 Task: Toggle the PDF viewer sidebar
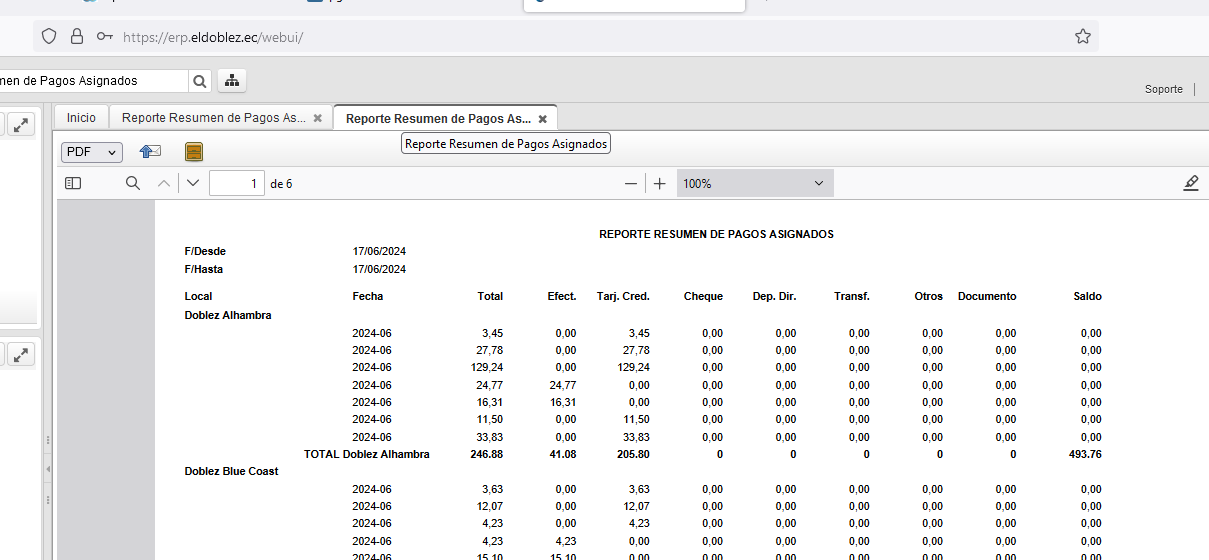pyautogui.click(x=72, y=183)
